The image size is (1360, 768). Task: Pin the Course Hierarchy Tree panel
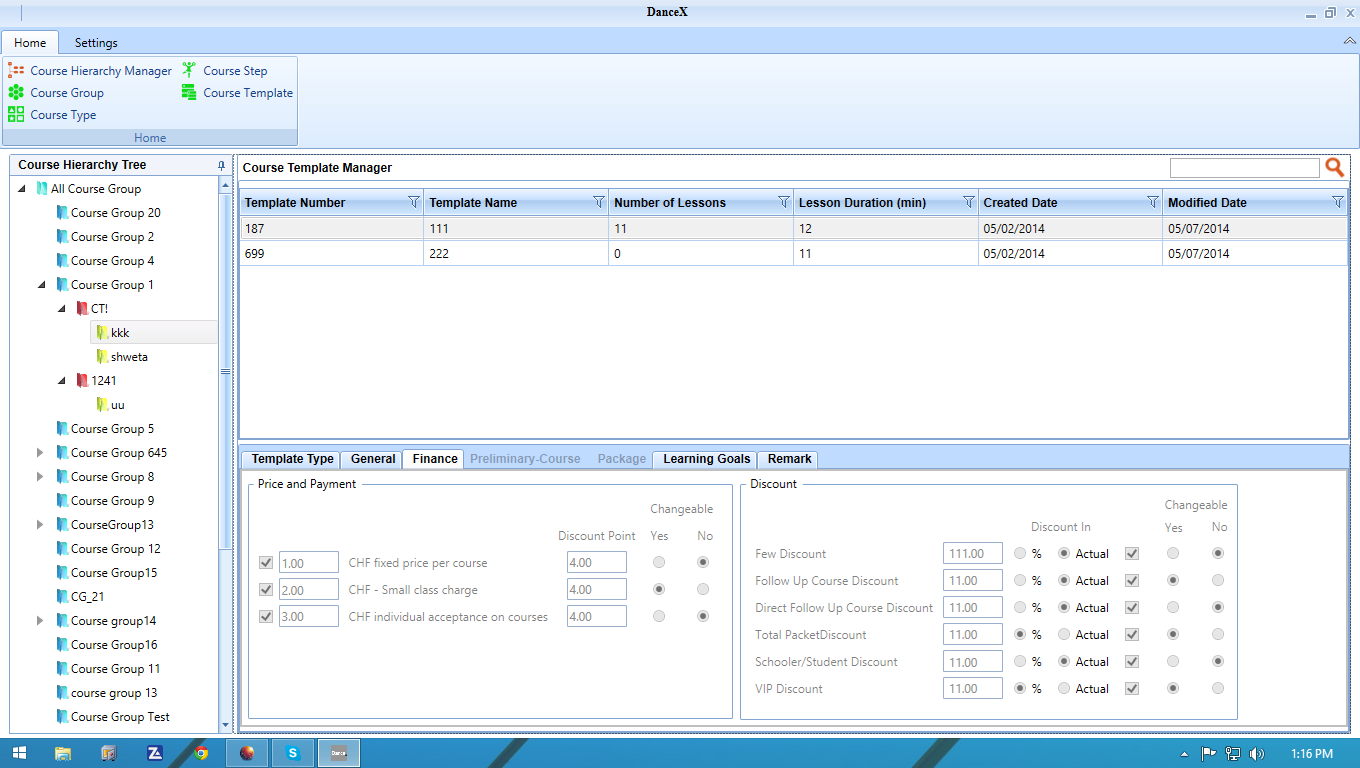tap(221, 166)
